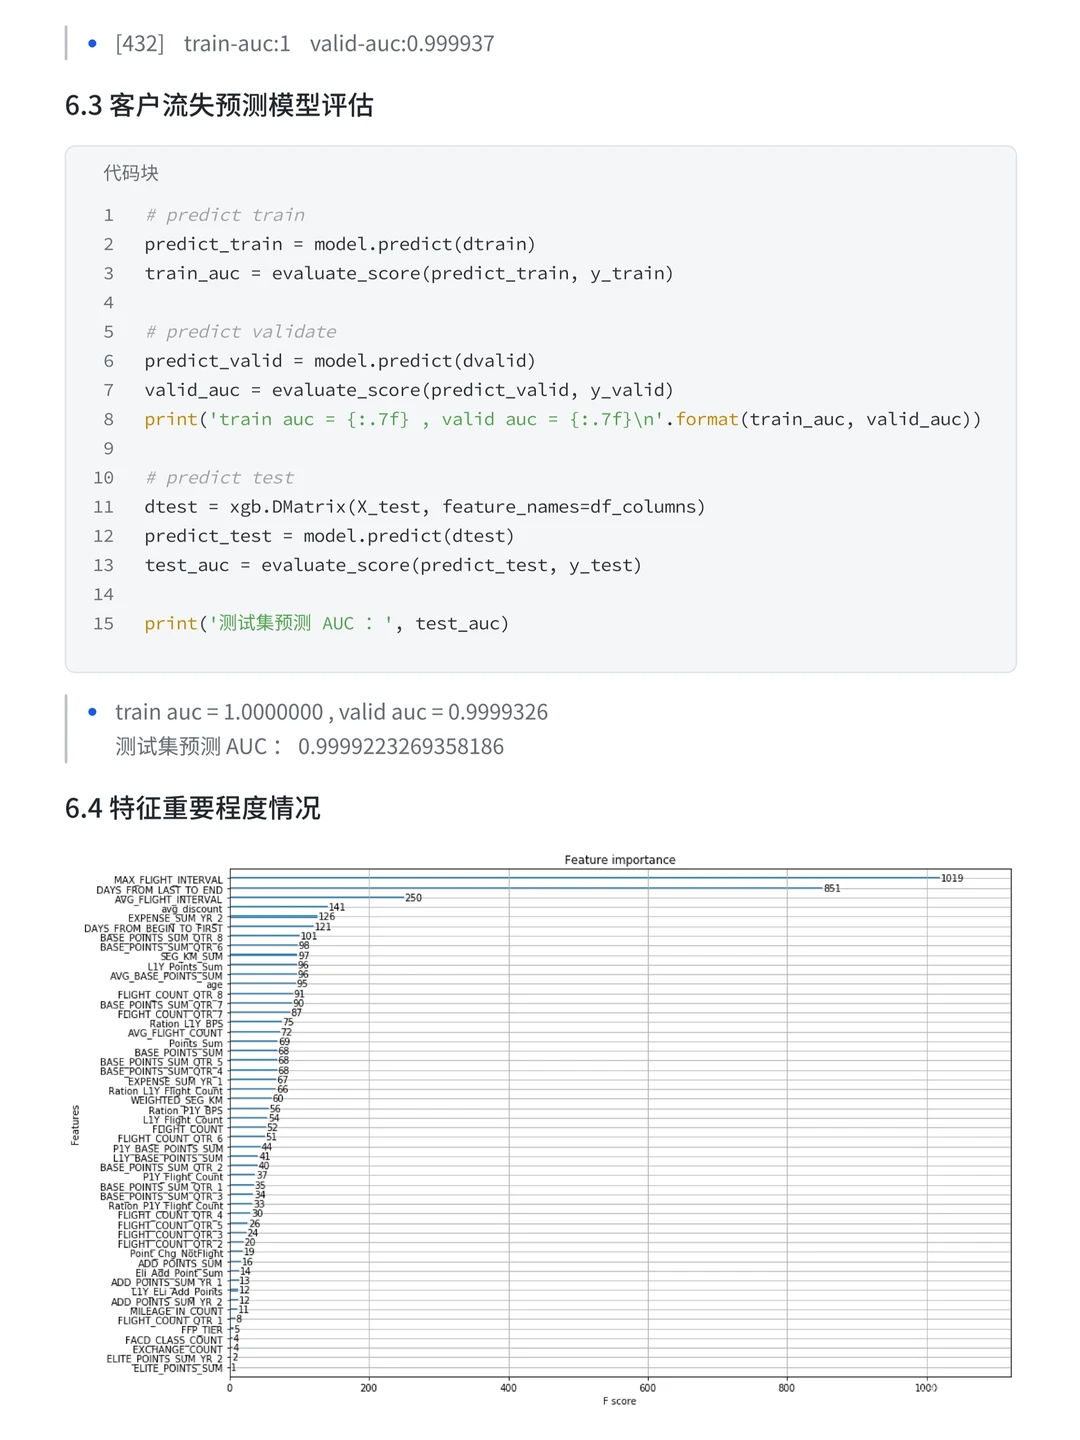Select the text '[432] train-auc:1 valid-auc:0.999937'
The image size is (1080, 1440).
pos(305,44)
